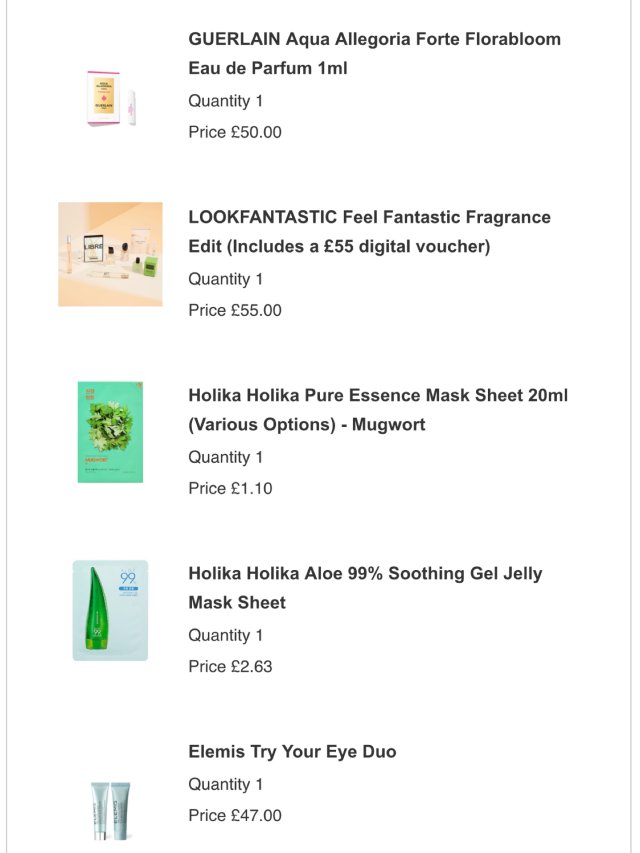
Task: Open the LOOKFANTASTIC Fragrance Edit product image
Action: click(110, 254)
